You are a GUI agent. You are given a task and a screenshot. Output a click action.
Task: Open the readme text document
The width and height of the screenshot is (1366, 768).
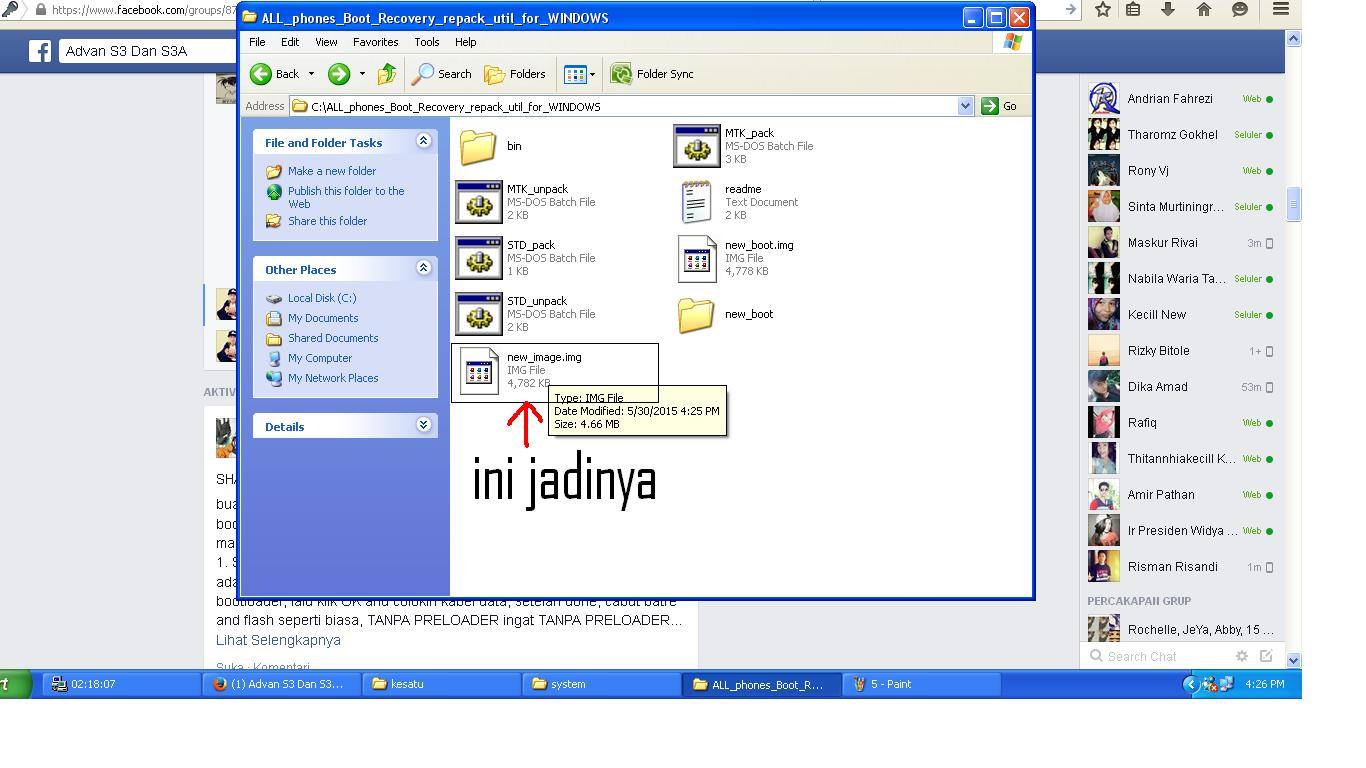pos(696,201)
